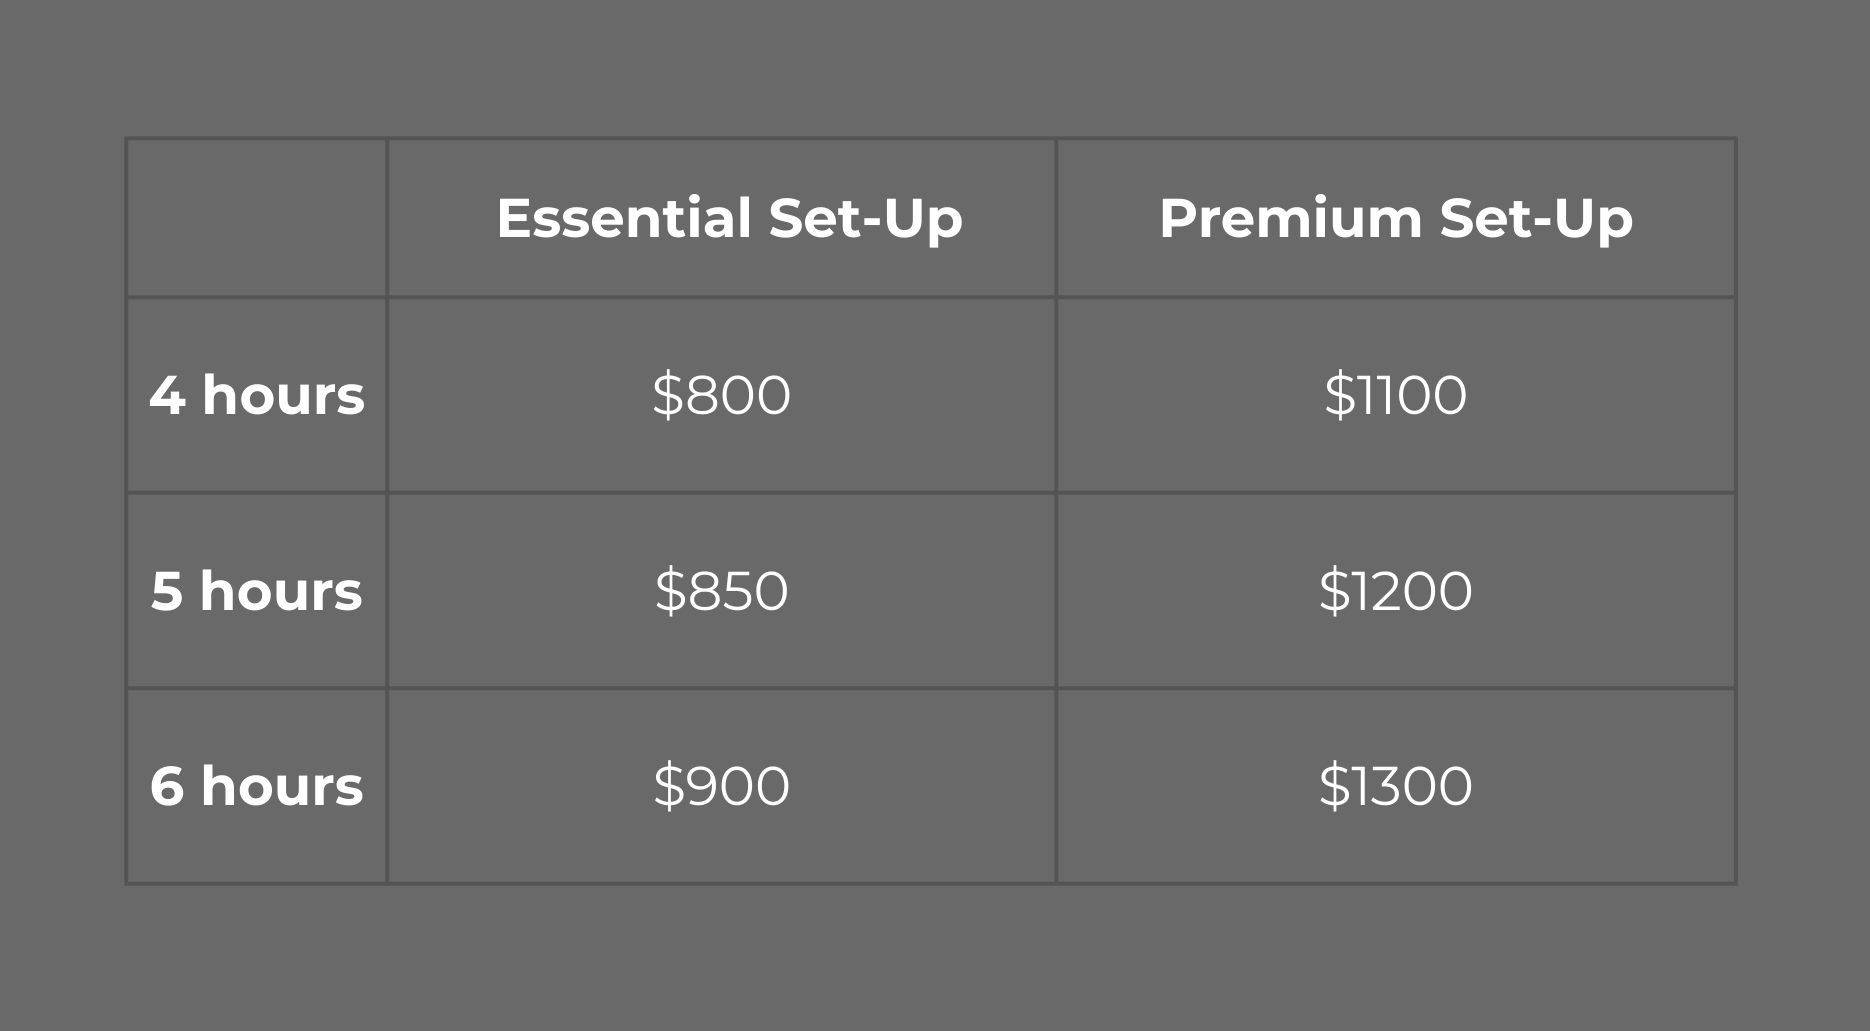The width and height of the screenshot is (1870, 1031).
Task: Select the 5 hours row label
Action: coord(257,590)
